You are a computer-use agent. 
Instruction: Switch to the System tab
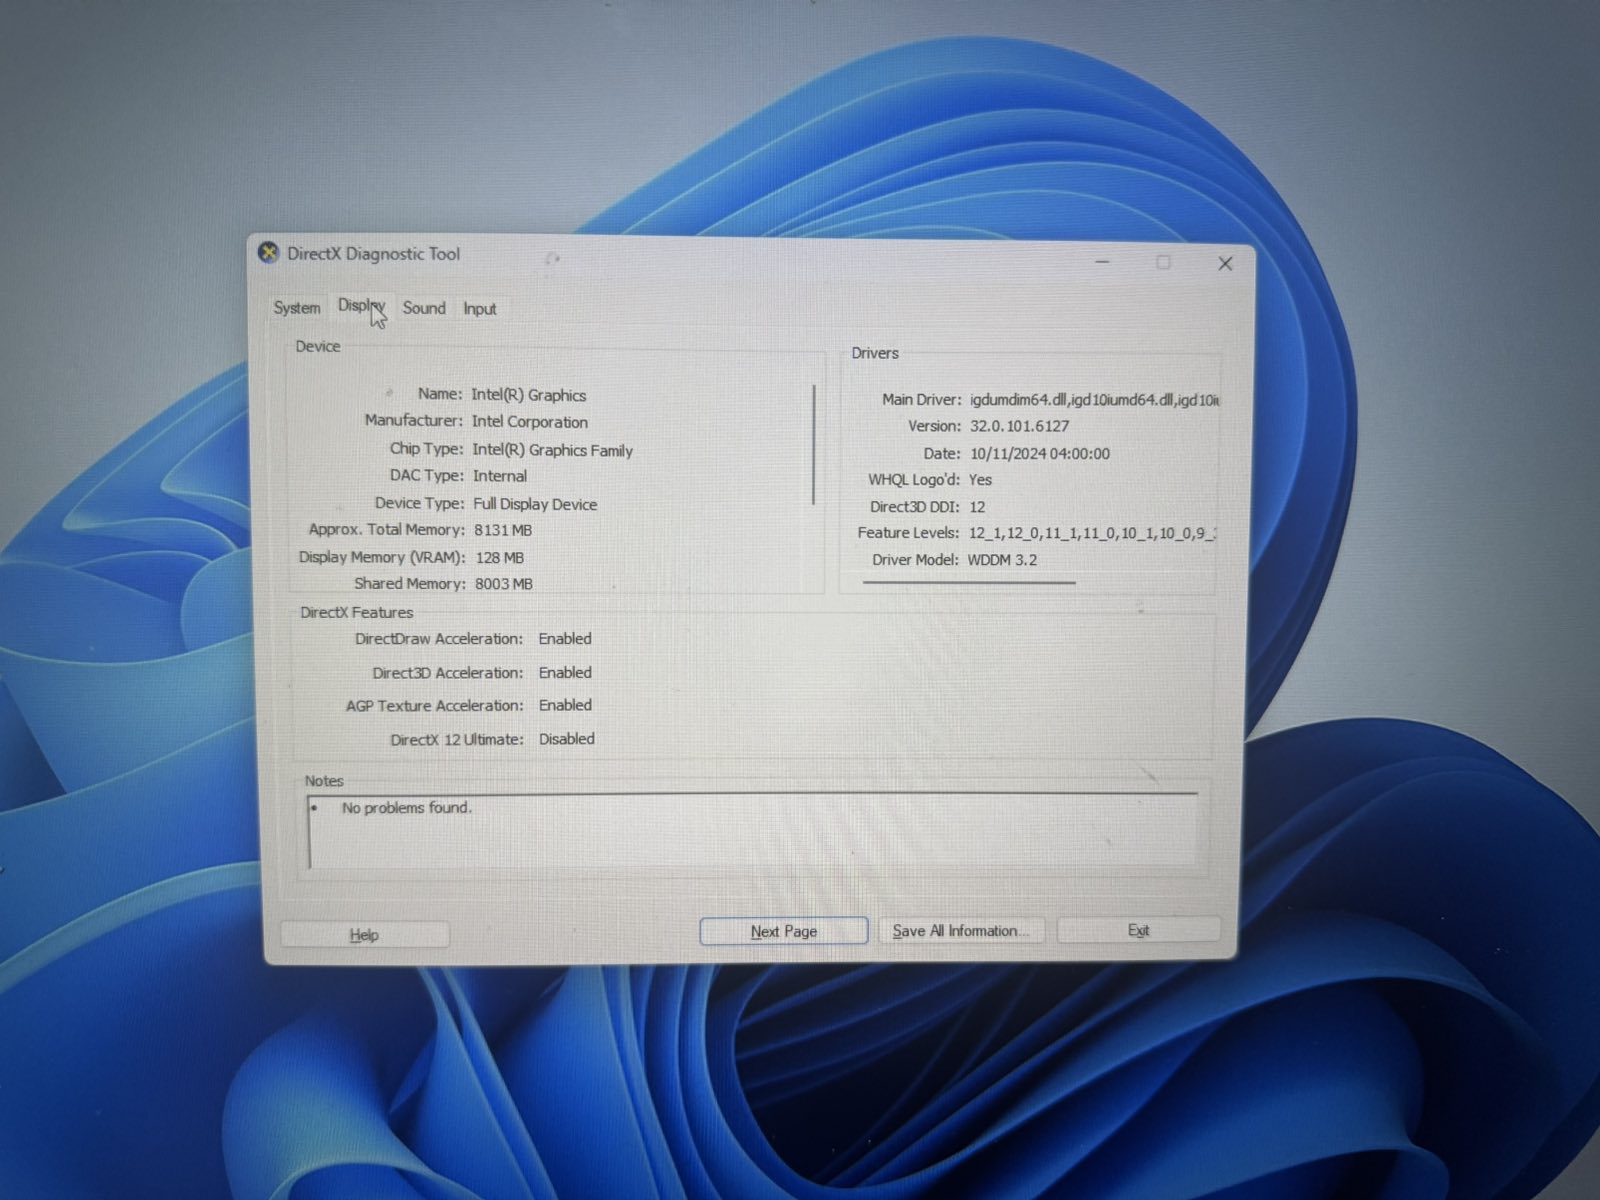pos(297,308)
